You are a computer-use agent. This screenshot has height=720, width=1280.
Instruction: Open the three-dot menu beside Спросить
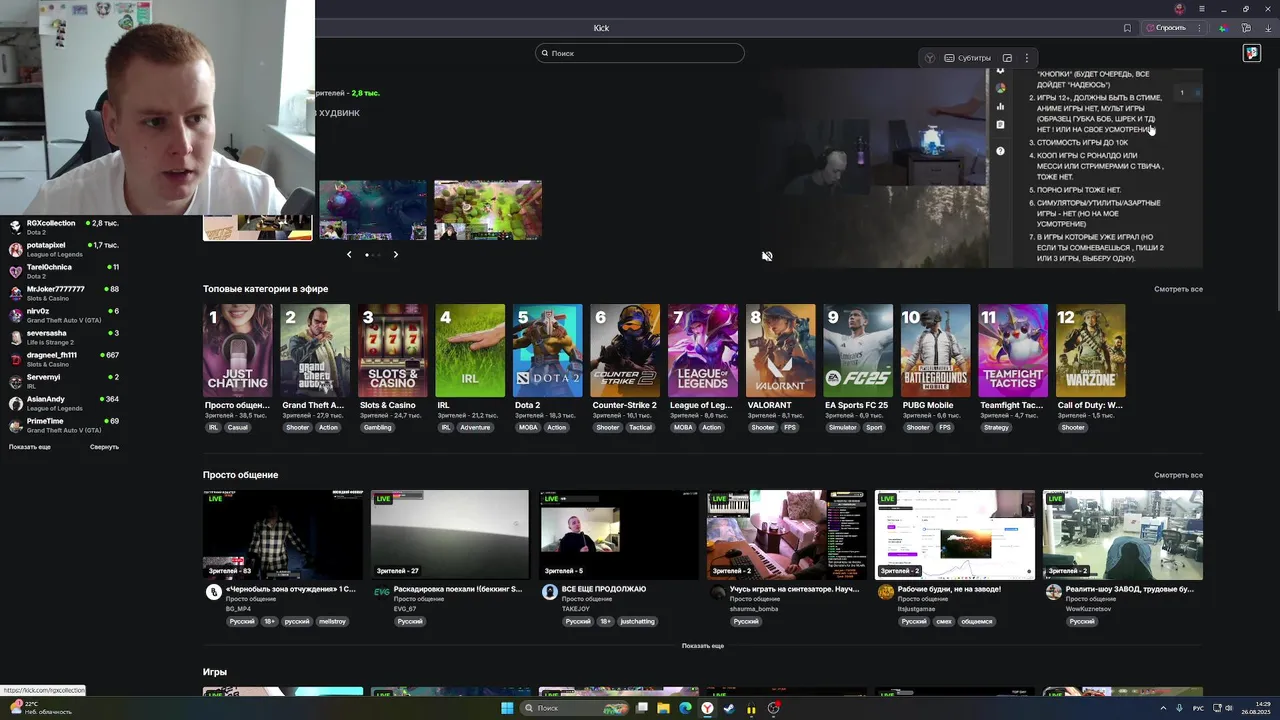pos(1199,28)
